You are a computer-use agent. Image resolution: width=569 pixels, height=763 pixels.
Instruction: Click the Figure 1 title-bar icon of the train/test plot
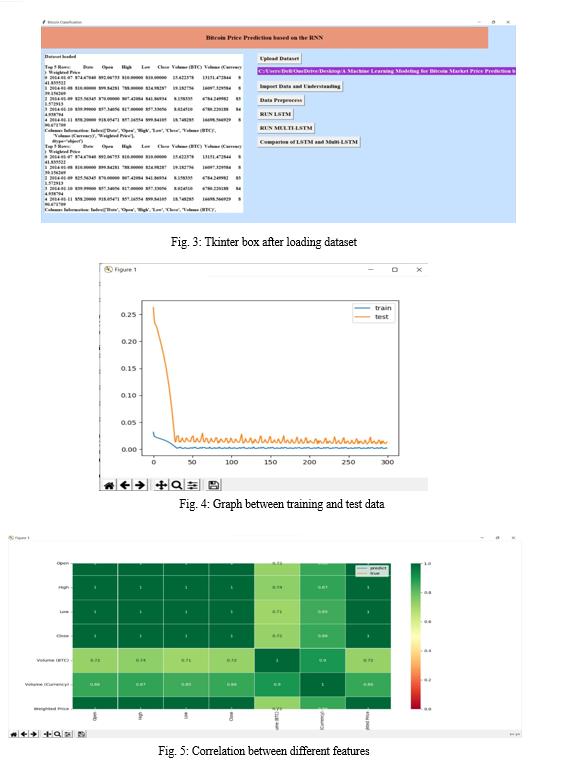pos(109,270)
